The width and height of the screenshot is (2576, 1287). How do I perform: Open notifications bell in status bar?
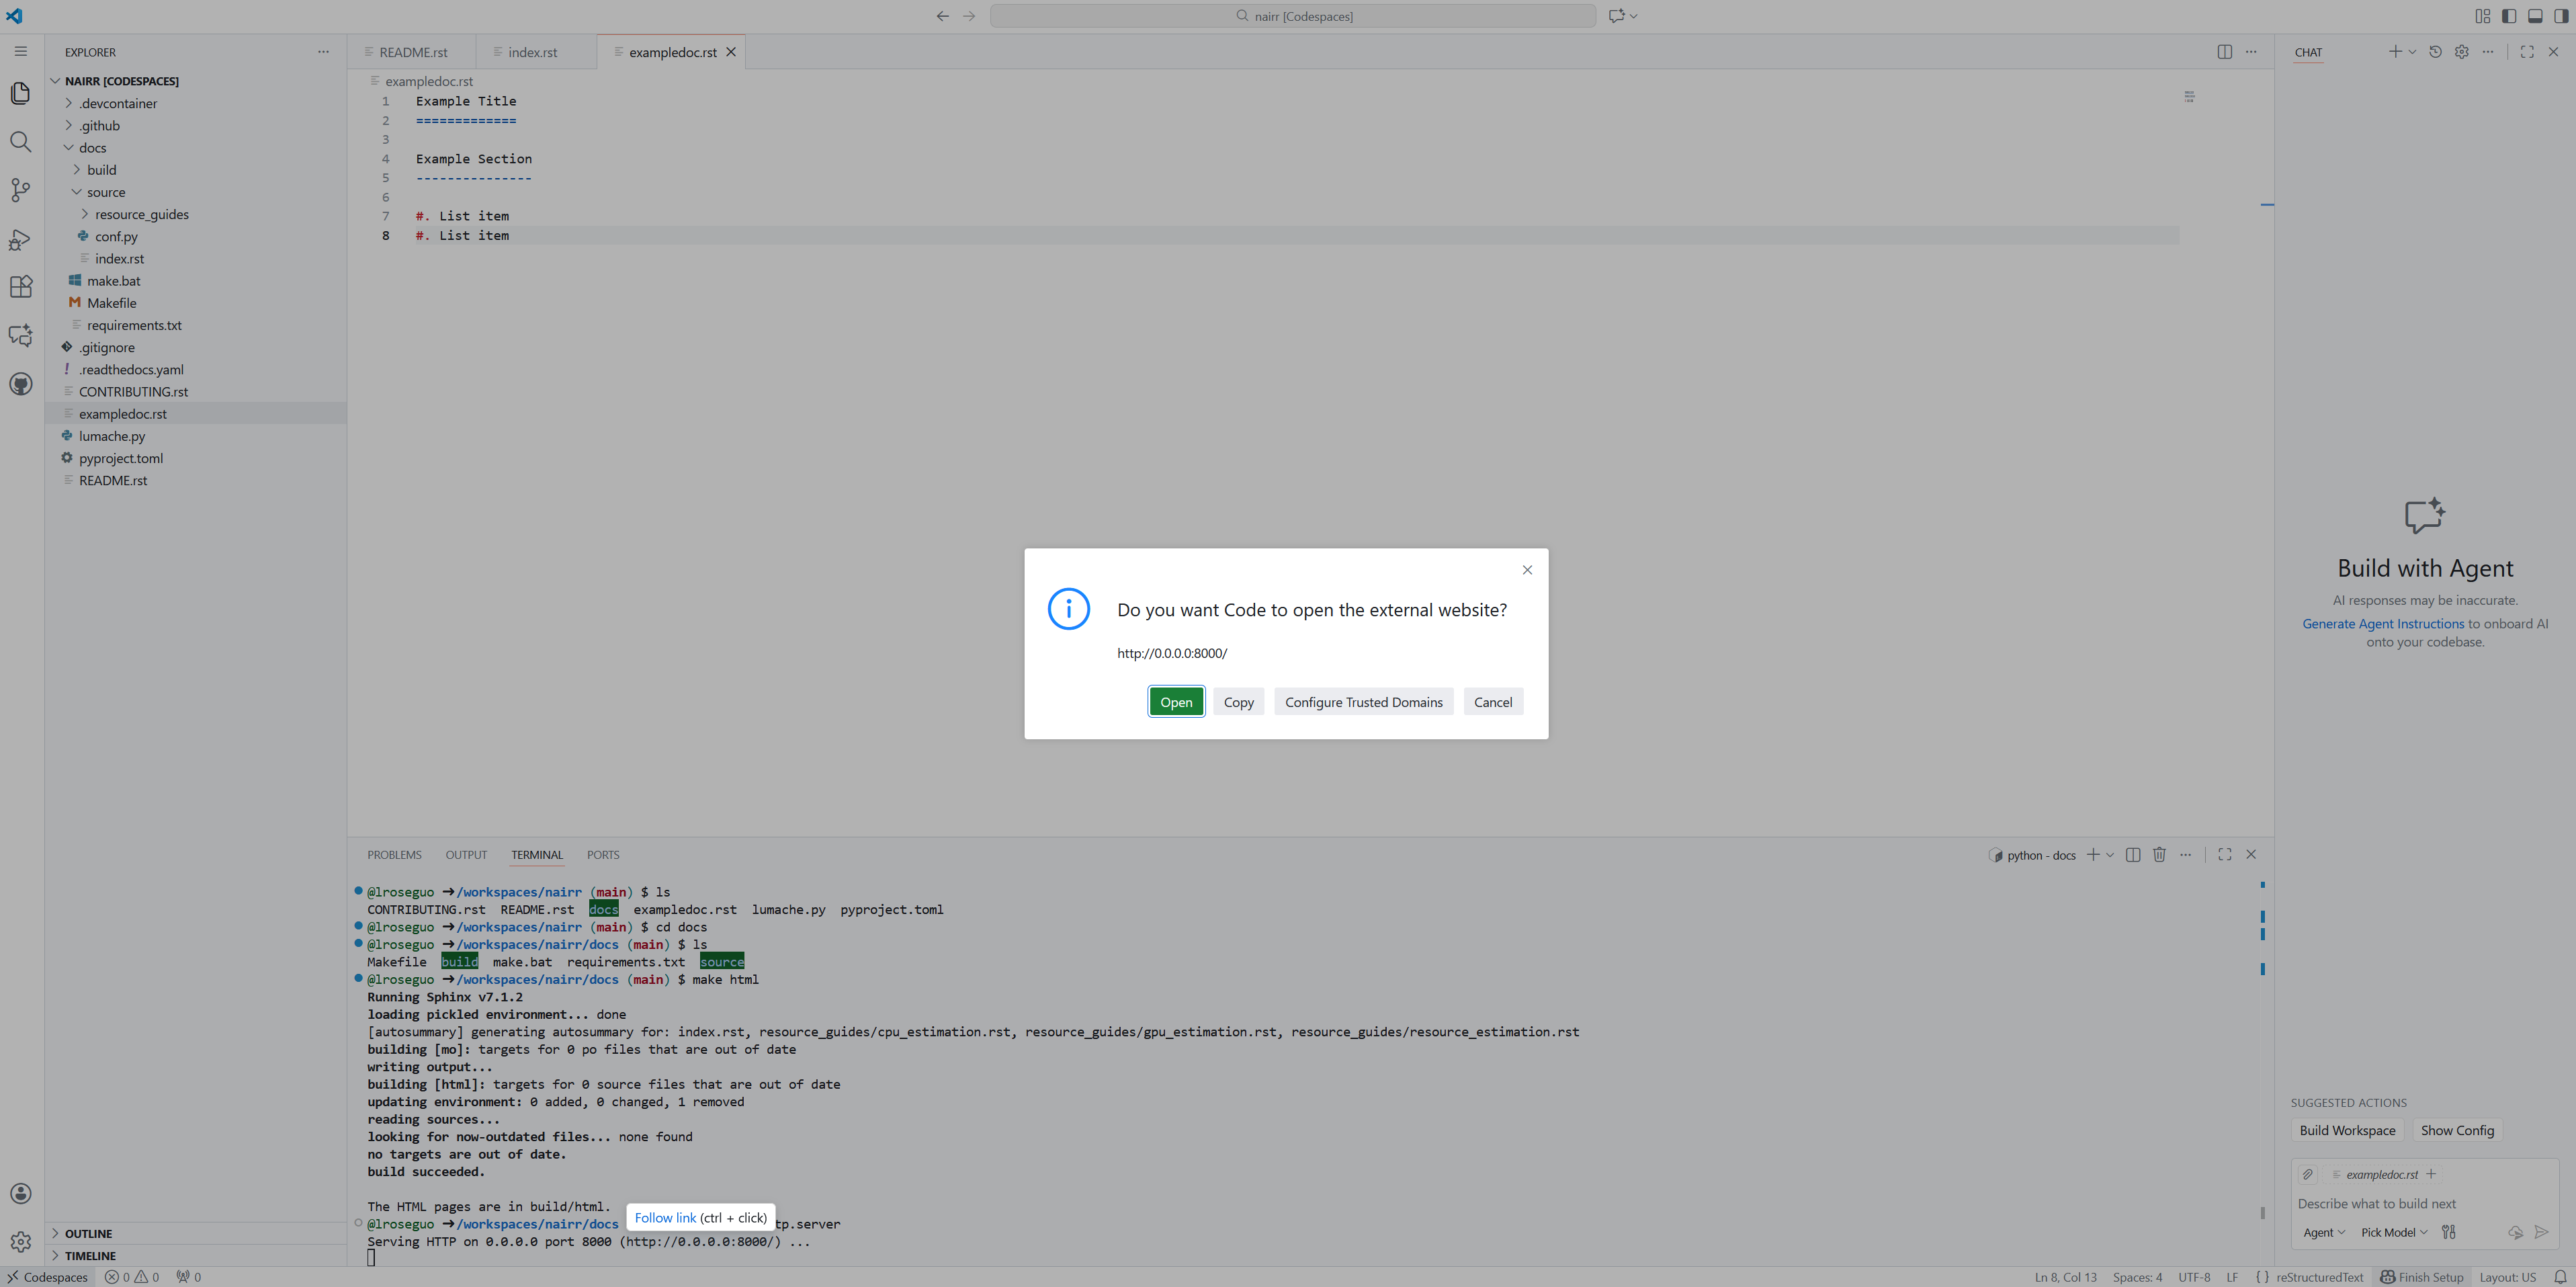2559,1277
